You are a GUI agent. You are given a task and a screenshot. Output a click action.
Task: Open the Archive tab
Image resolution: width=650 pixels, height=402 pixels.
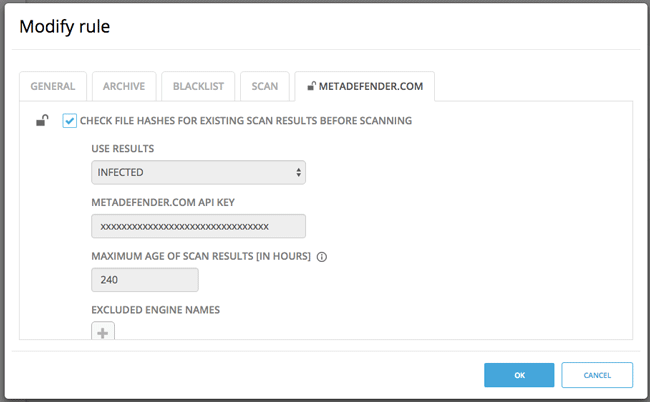click(124, 87)
